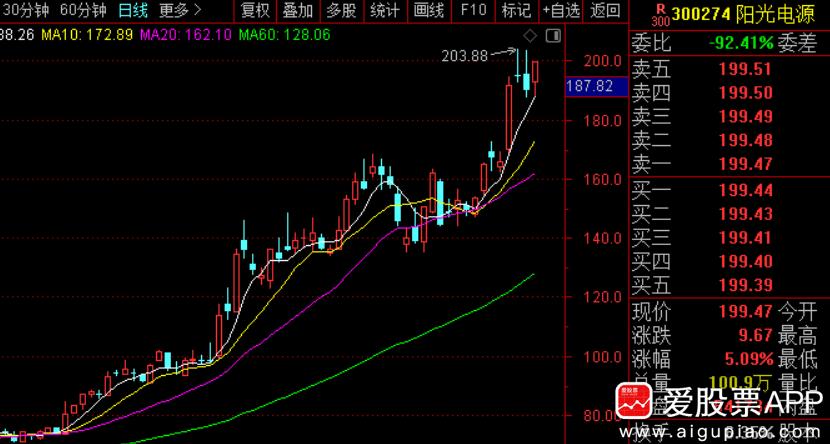Click the 返回 back button

[x=606, y=10]
